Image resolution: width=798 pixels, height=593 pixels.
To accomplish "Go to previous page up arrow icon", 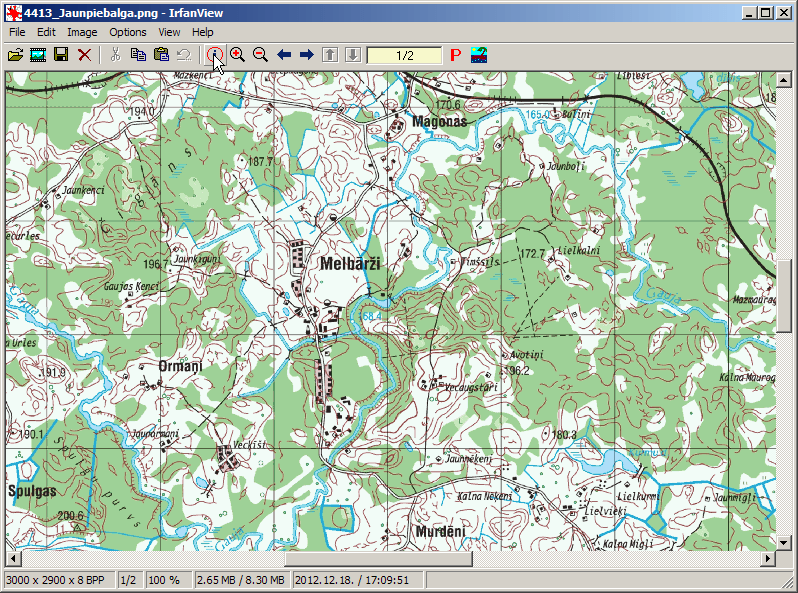I will (x=330, y=54).
